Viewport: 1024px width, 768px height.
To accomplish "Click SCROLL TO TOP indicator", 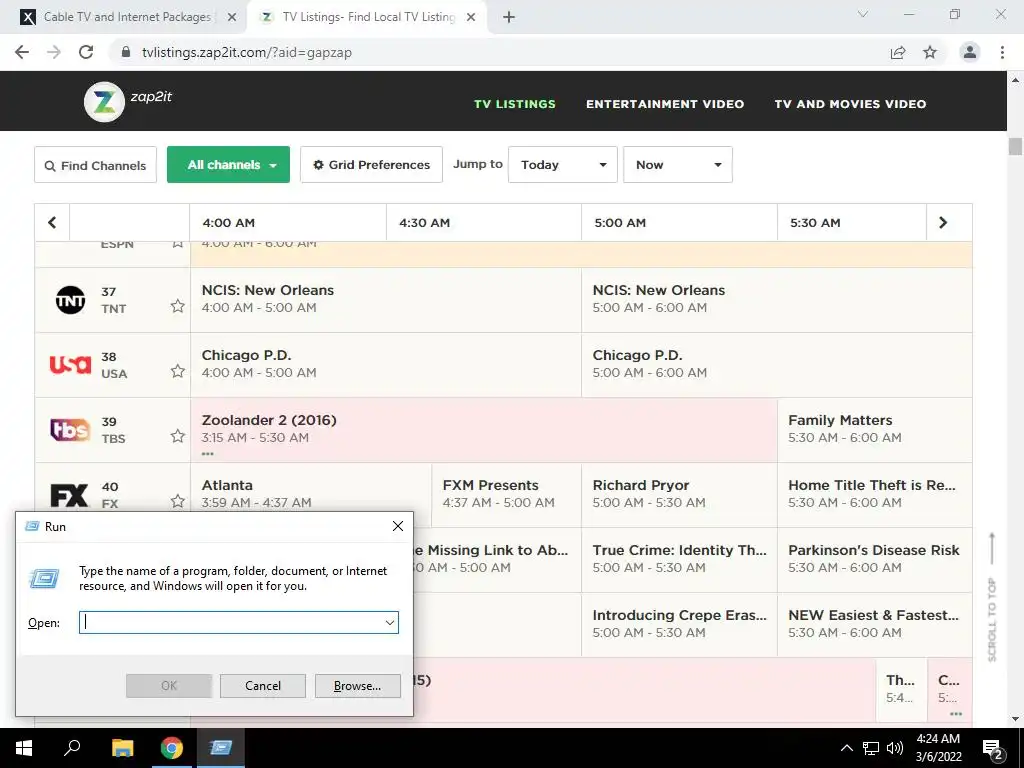I will pos(992,597).
